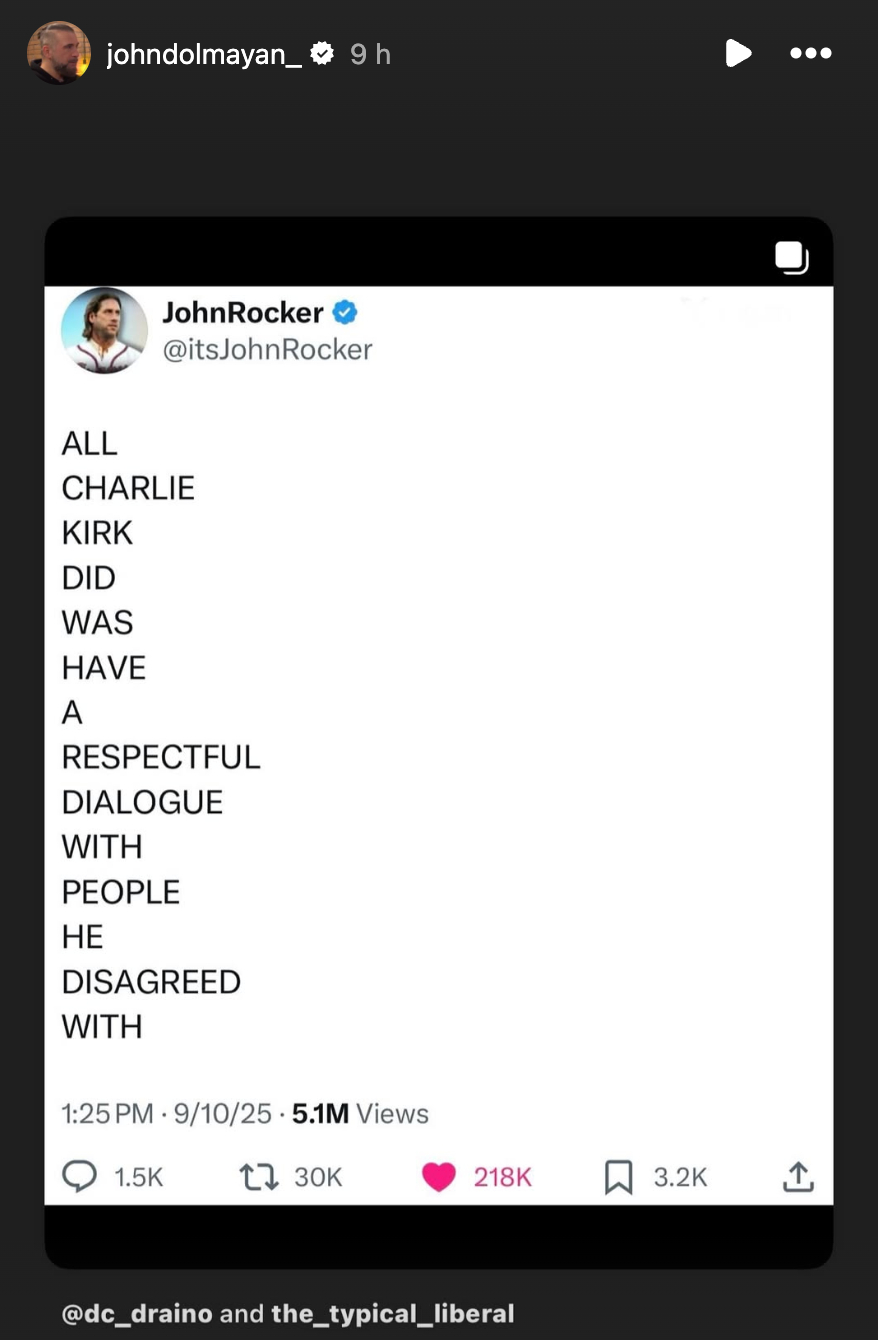Click the retweet arrows icon
This screenshot has width=878, height=1340.
click(x=259, y=1177)
